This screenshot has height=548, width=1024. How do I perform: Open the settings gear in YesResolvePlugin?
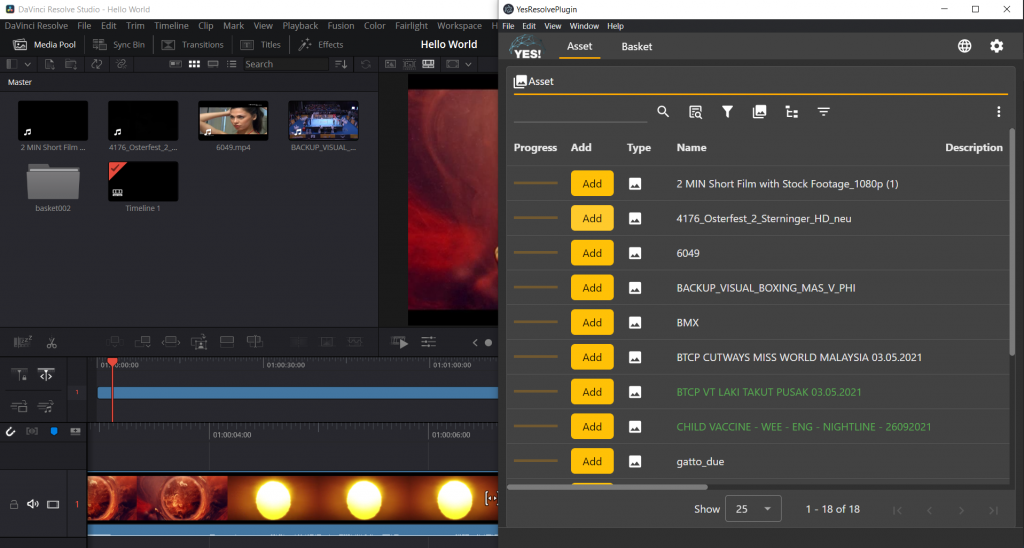(x=997, y=46)
